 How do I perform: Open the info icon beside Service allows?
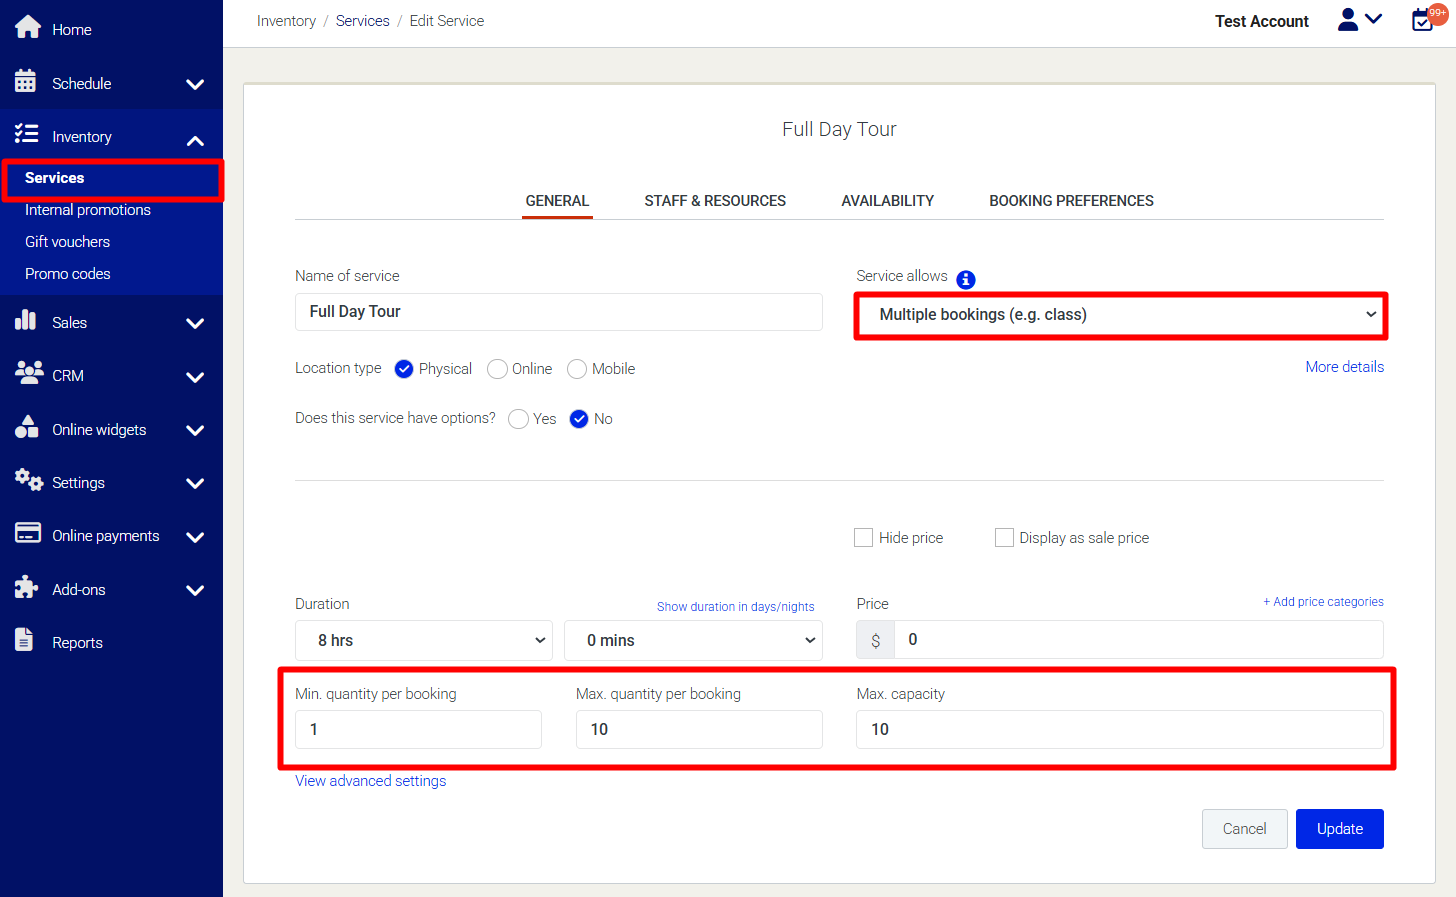[965, 280]
